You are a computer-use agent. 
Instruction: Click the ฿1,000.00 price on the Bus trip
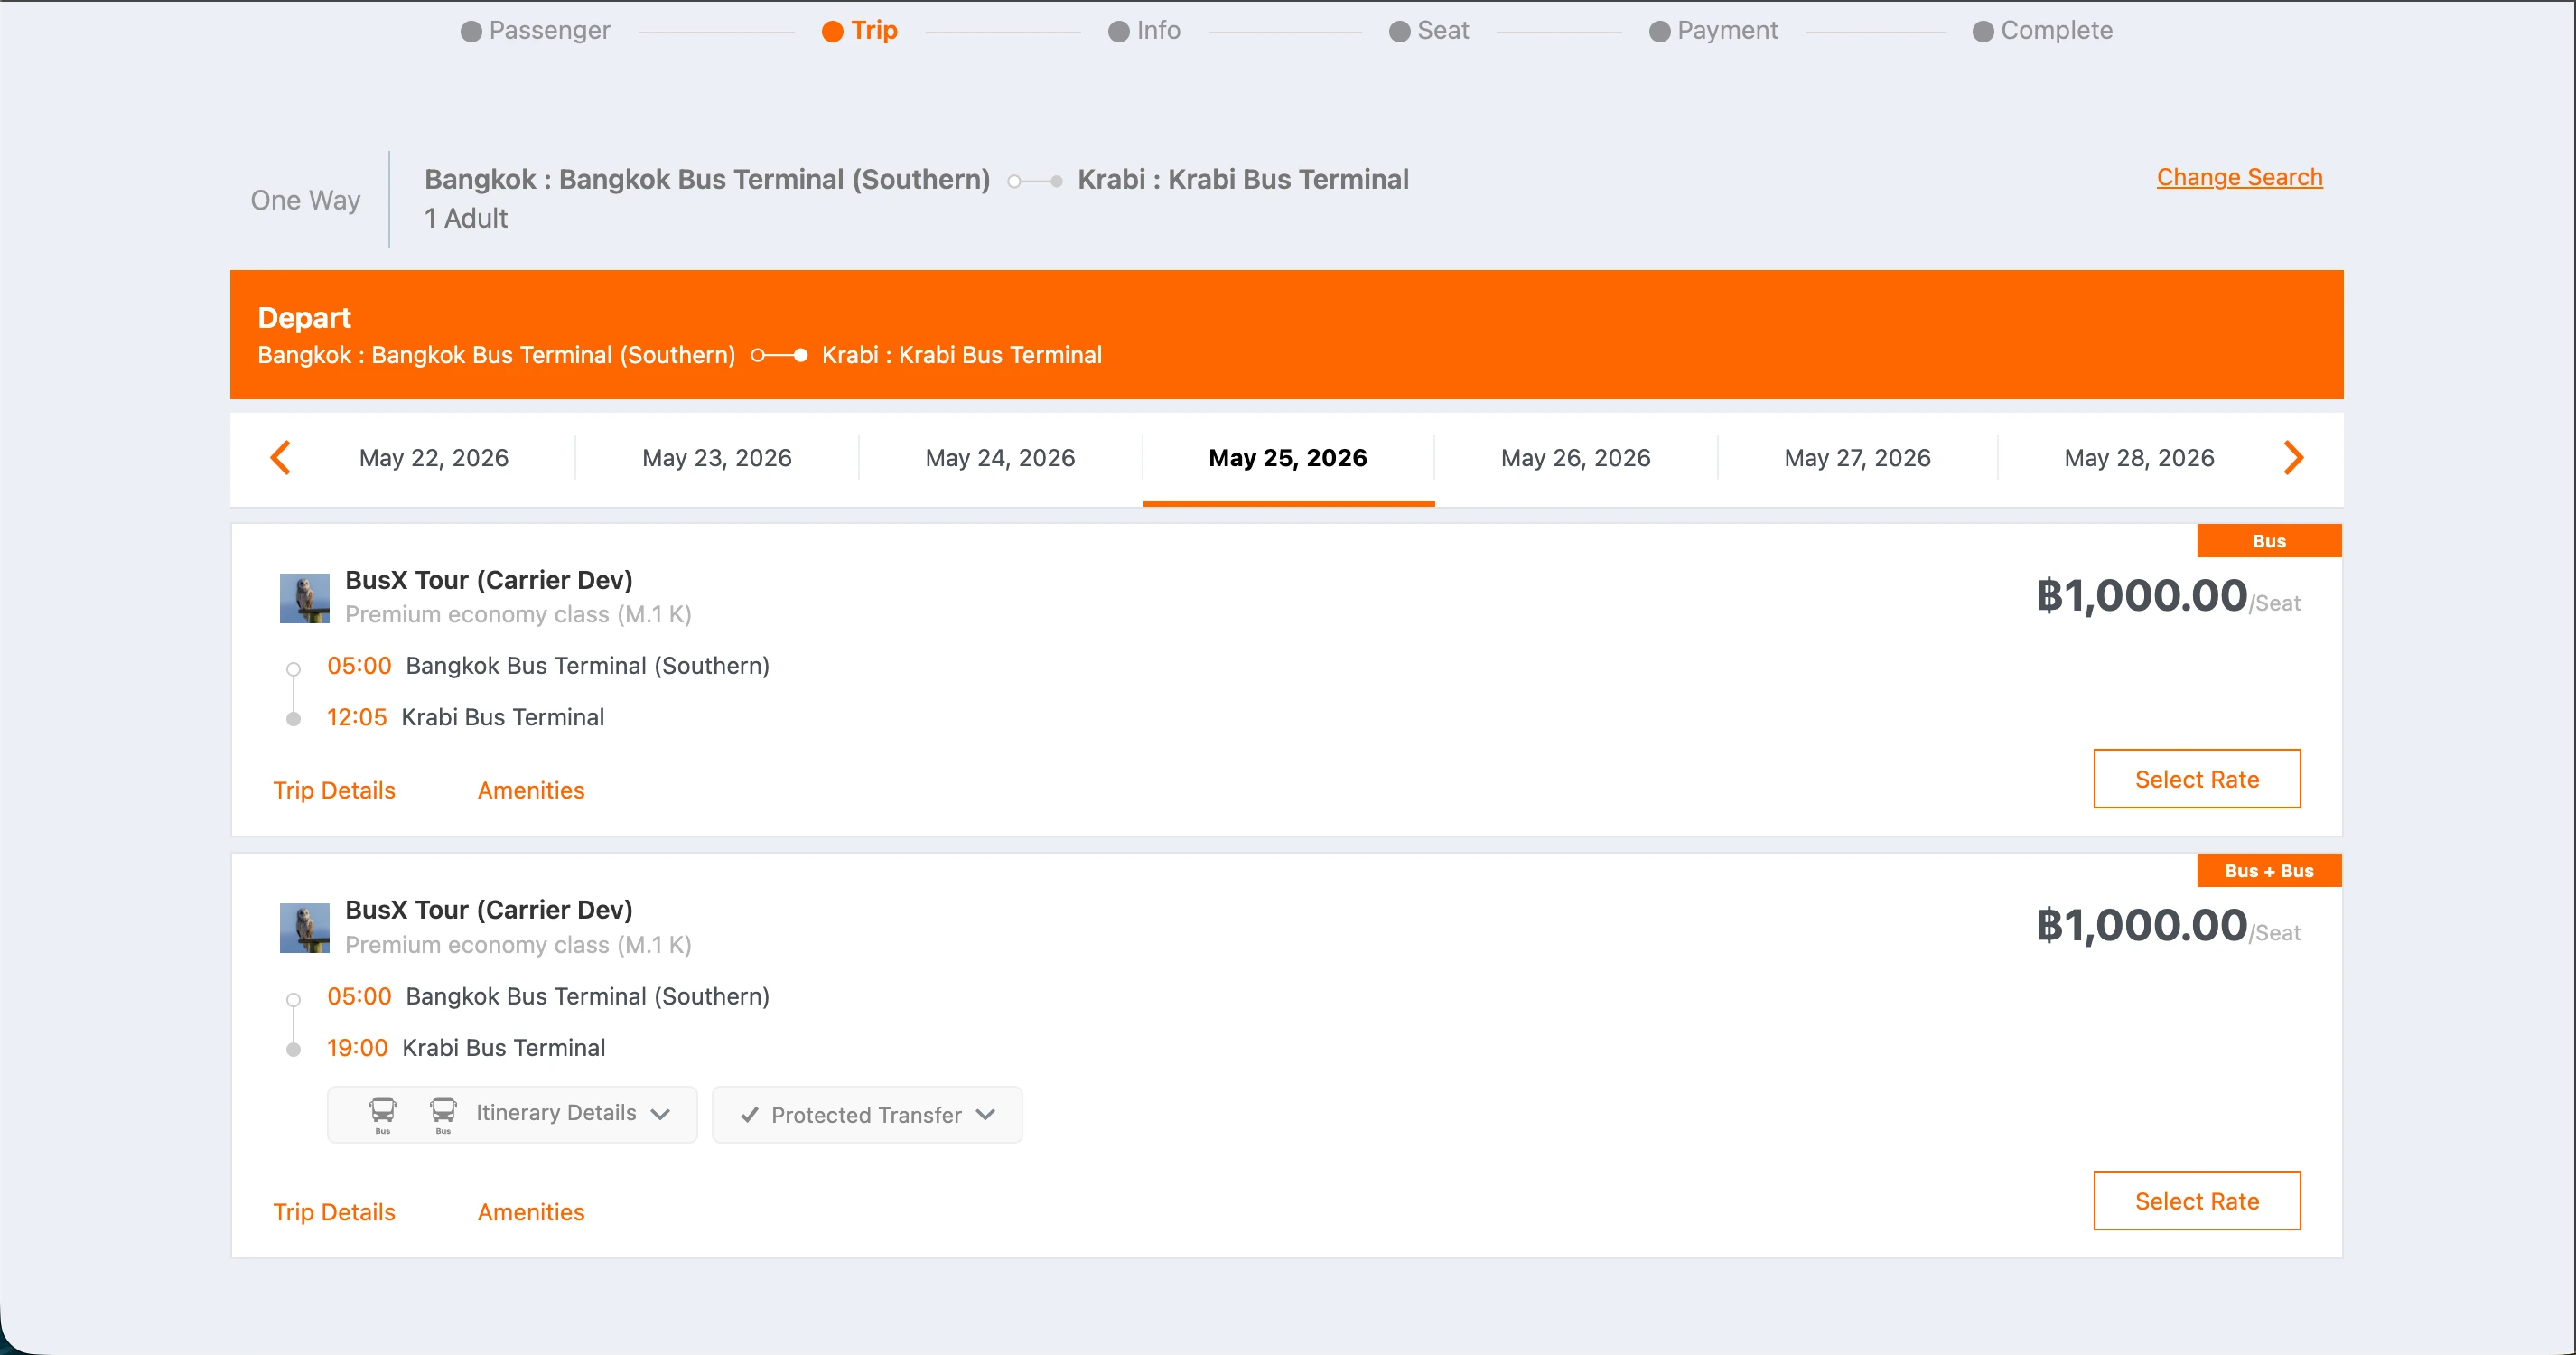click(x=2142, y=596)
